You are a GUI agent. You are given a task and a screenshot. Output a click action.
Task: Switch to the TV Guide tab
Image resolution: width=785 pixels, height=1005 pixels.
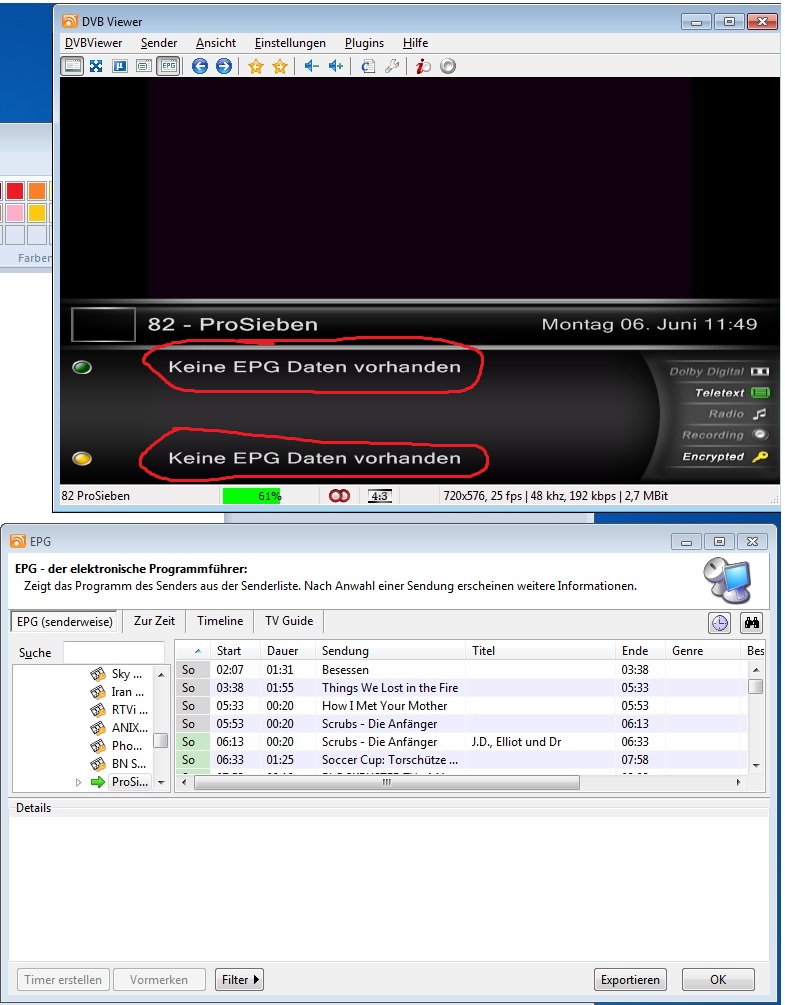click(x=289, y=621)
